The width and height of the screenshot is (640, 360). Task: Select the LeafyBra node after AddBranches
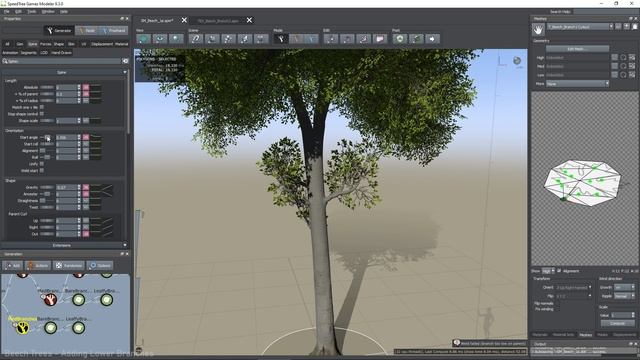78,327
